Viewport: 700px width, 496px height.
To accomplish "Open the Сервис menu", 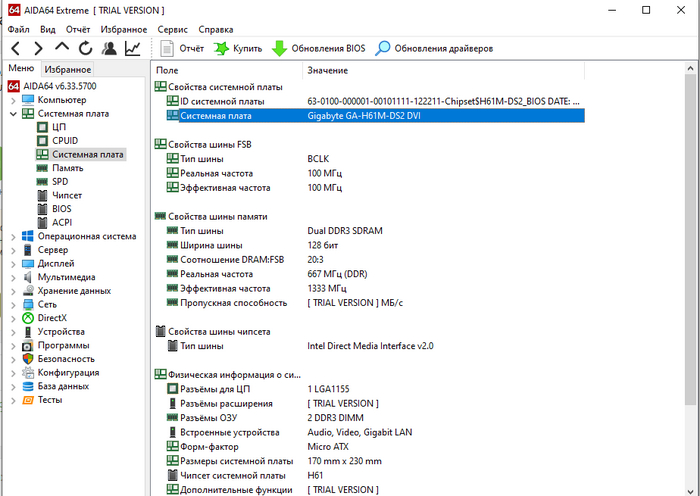I will (x=171, y=29).
